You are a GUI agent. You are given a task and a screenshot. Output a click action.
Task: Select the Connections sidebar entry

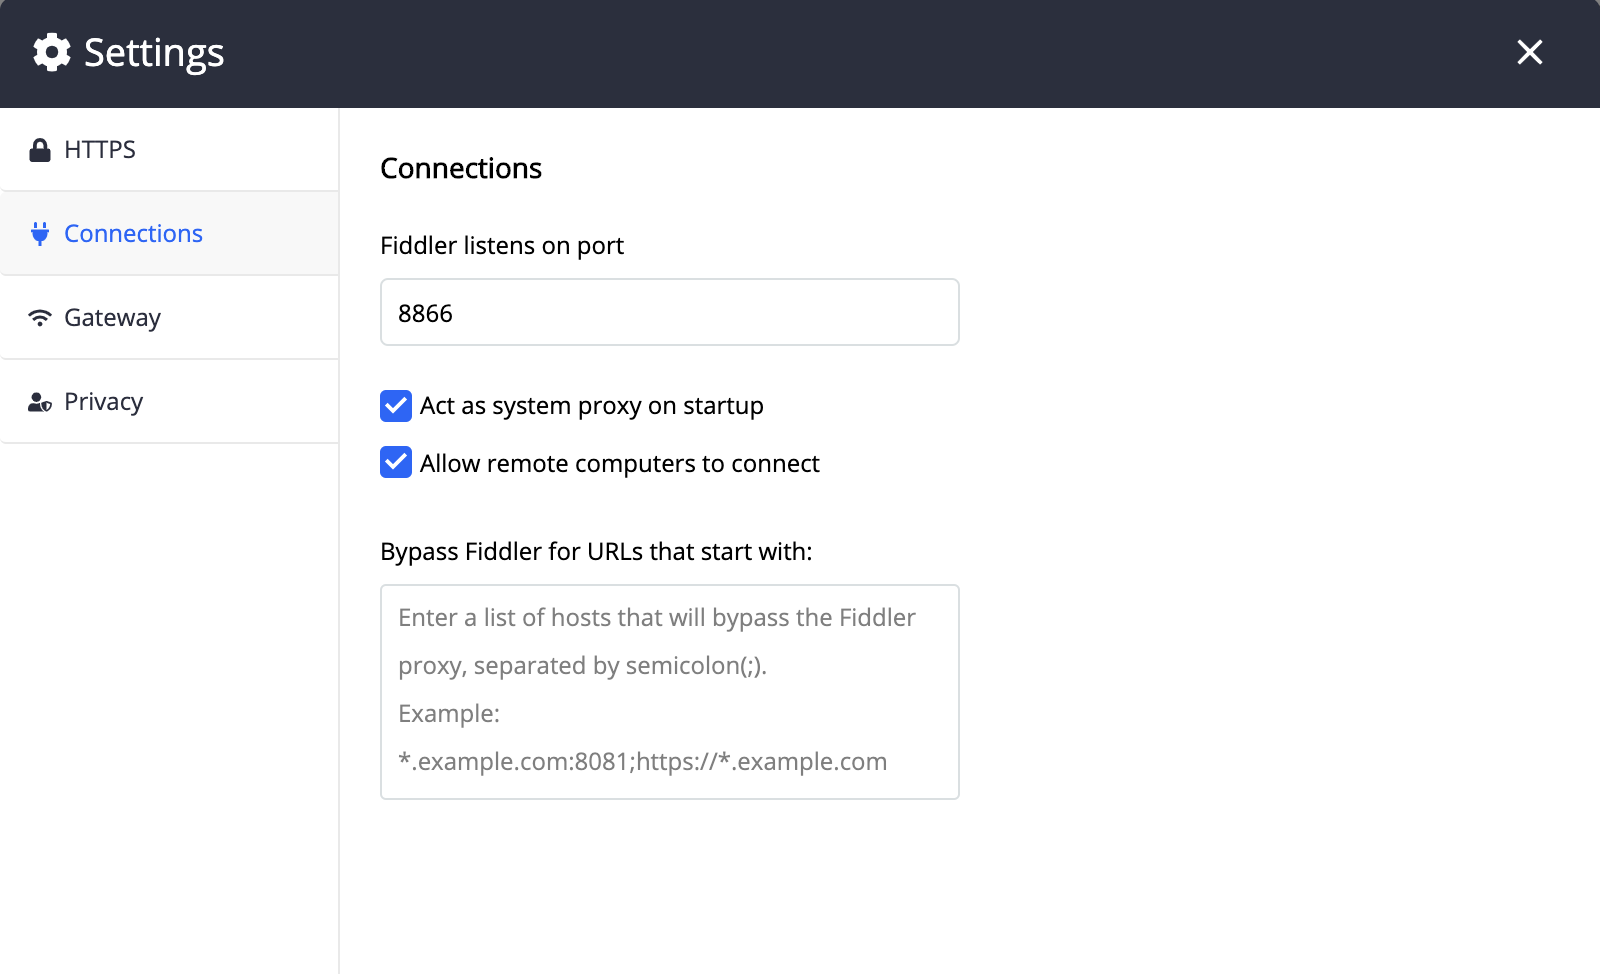coord(133,233)
